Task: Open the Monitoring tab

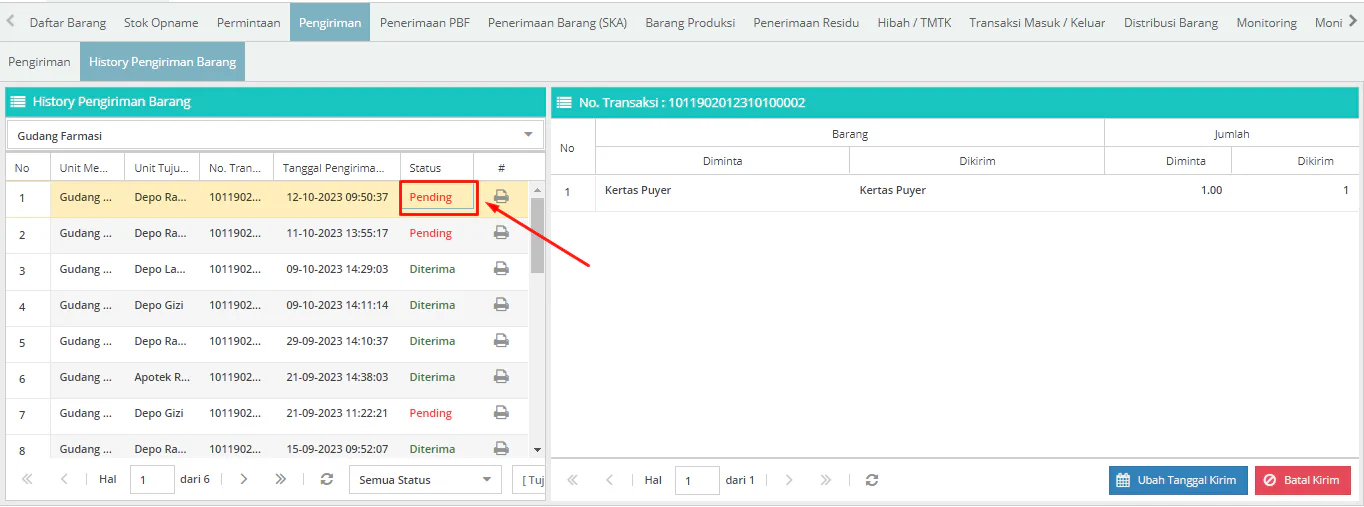Action: click(1266, 22)
